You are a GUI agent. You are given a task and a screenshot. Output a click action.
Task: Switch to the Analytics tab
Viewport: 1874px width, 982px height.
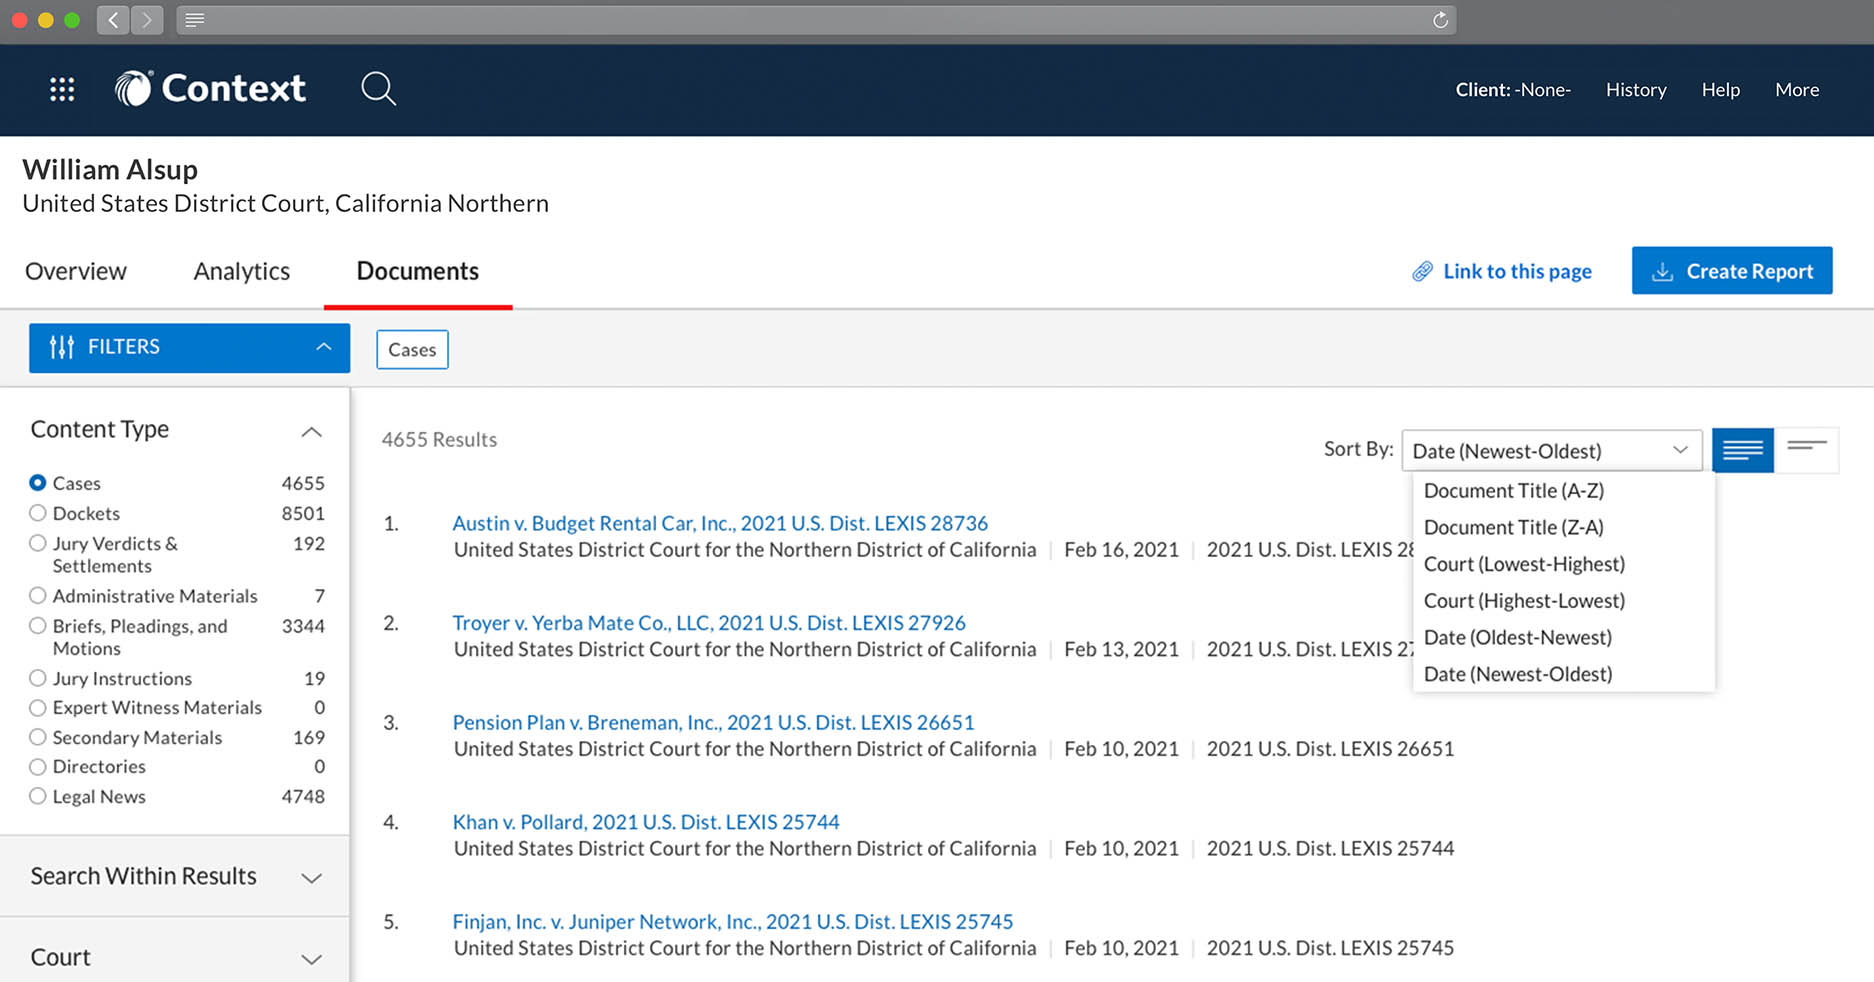click(x=241, y=271)
